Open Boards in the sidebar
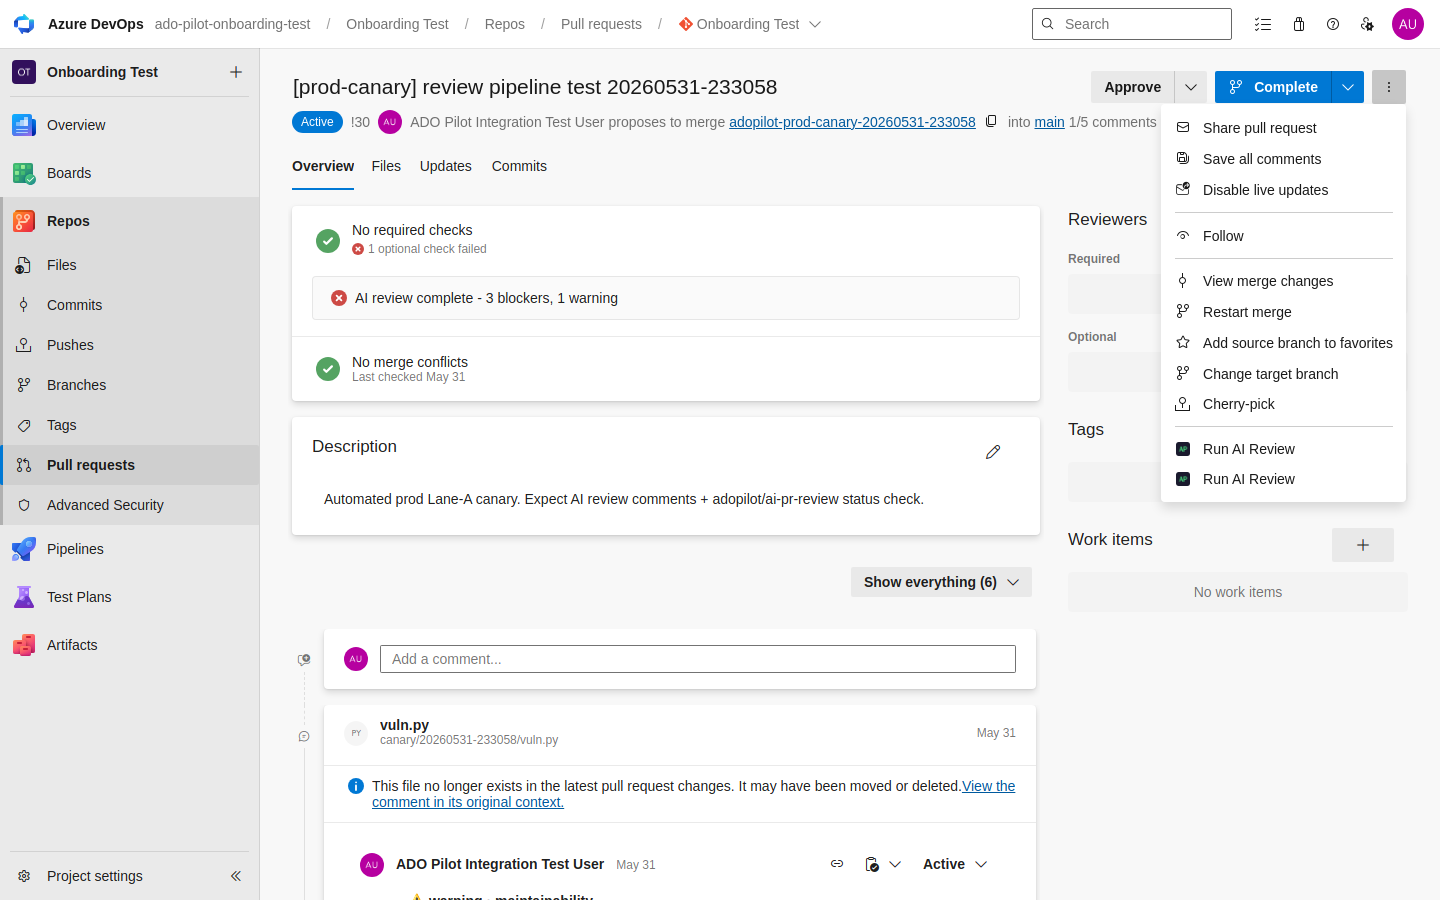The width and height of the screenshot is (1440, 900). pos(130,173)
